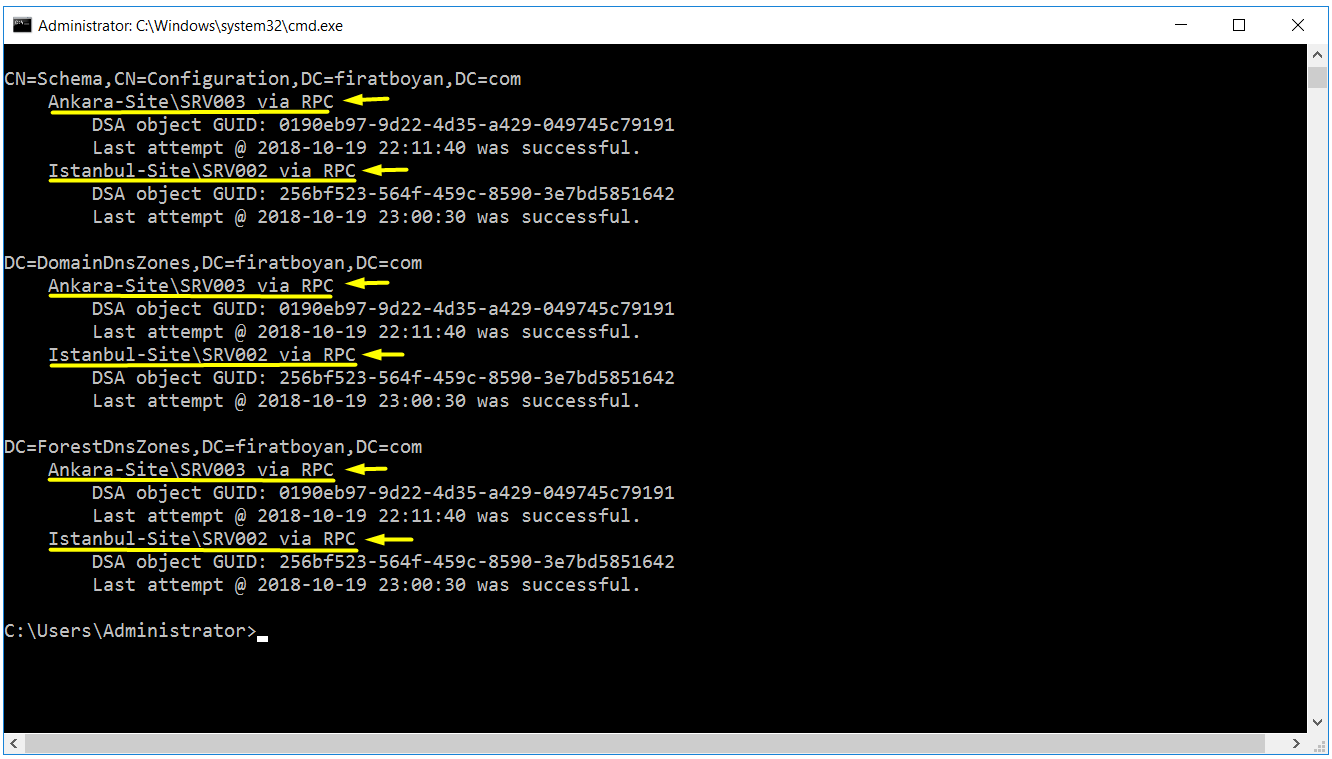Click 'Ankara-Site\SRV003 via RPC' under DC=DomainDnsZones

pos(191,286)
